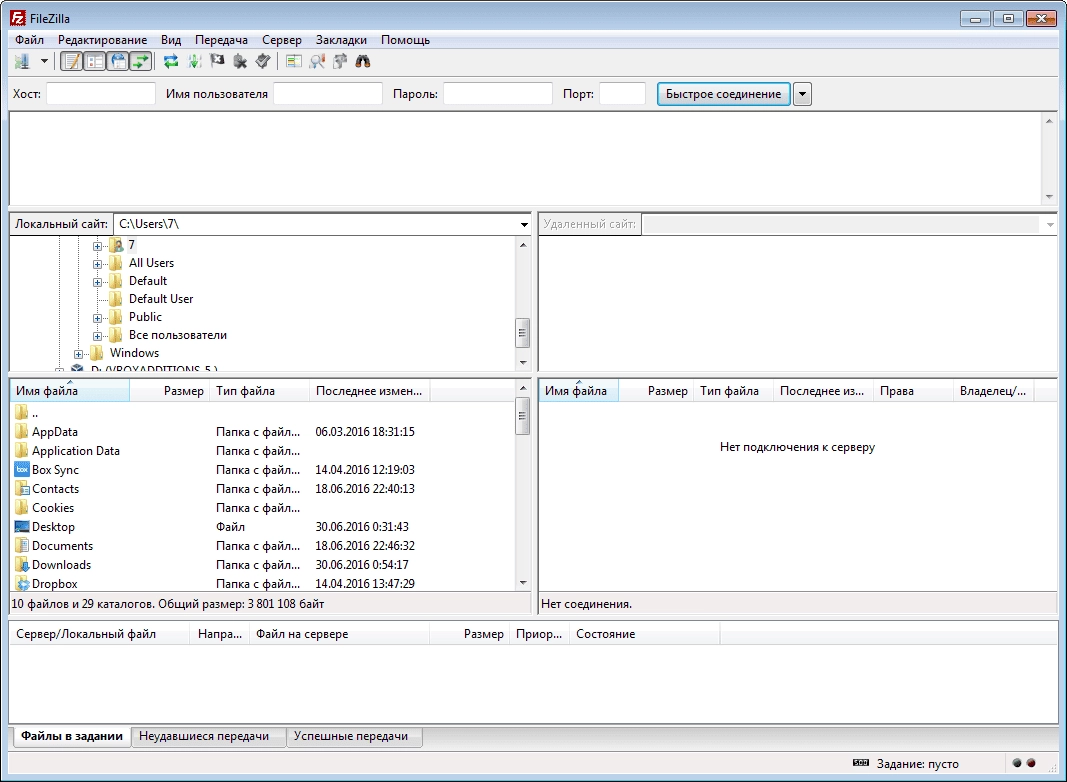Expand the All Users tree node
The width and height of the screenshot is (1067, 782).
click(x=97, y=264)
